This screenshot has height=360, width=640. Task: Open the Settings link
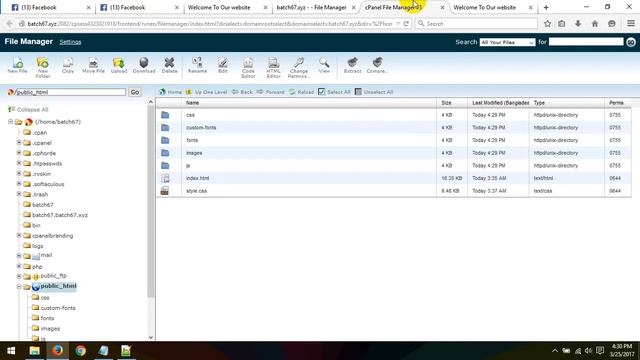(x=70, y=42)
